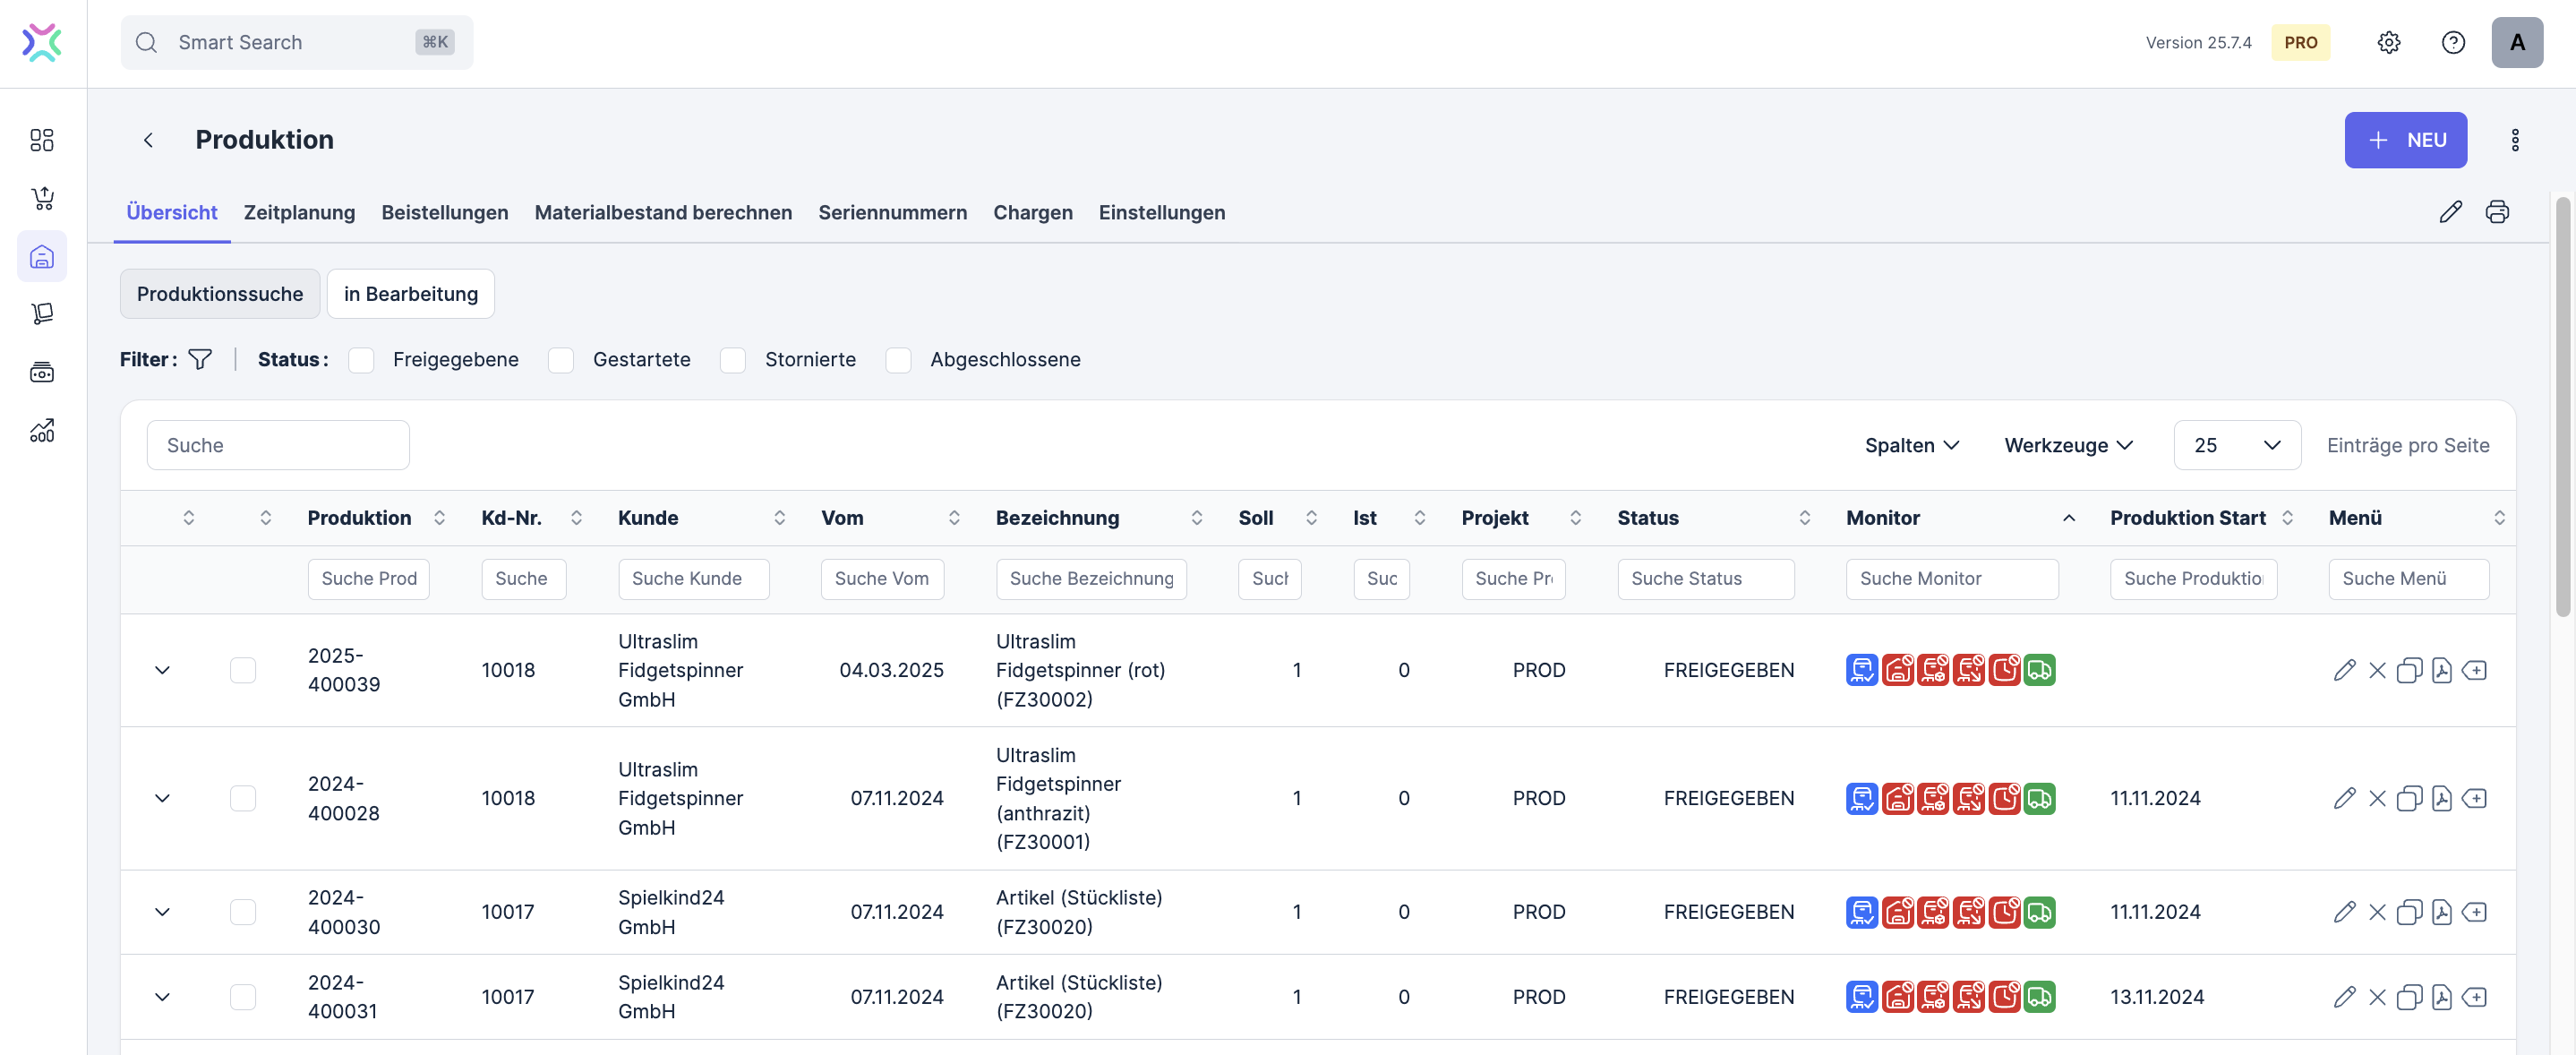Click the in Bearbeitung button

pyautogui.click(x=410, y=294)
